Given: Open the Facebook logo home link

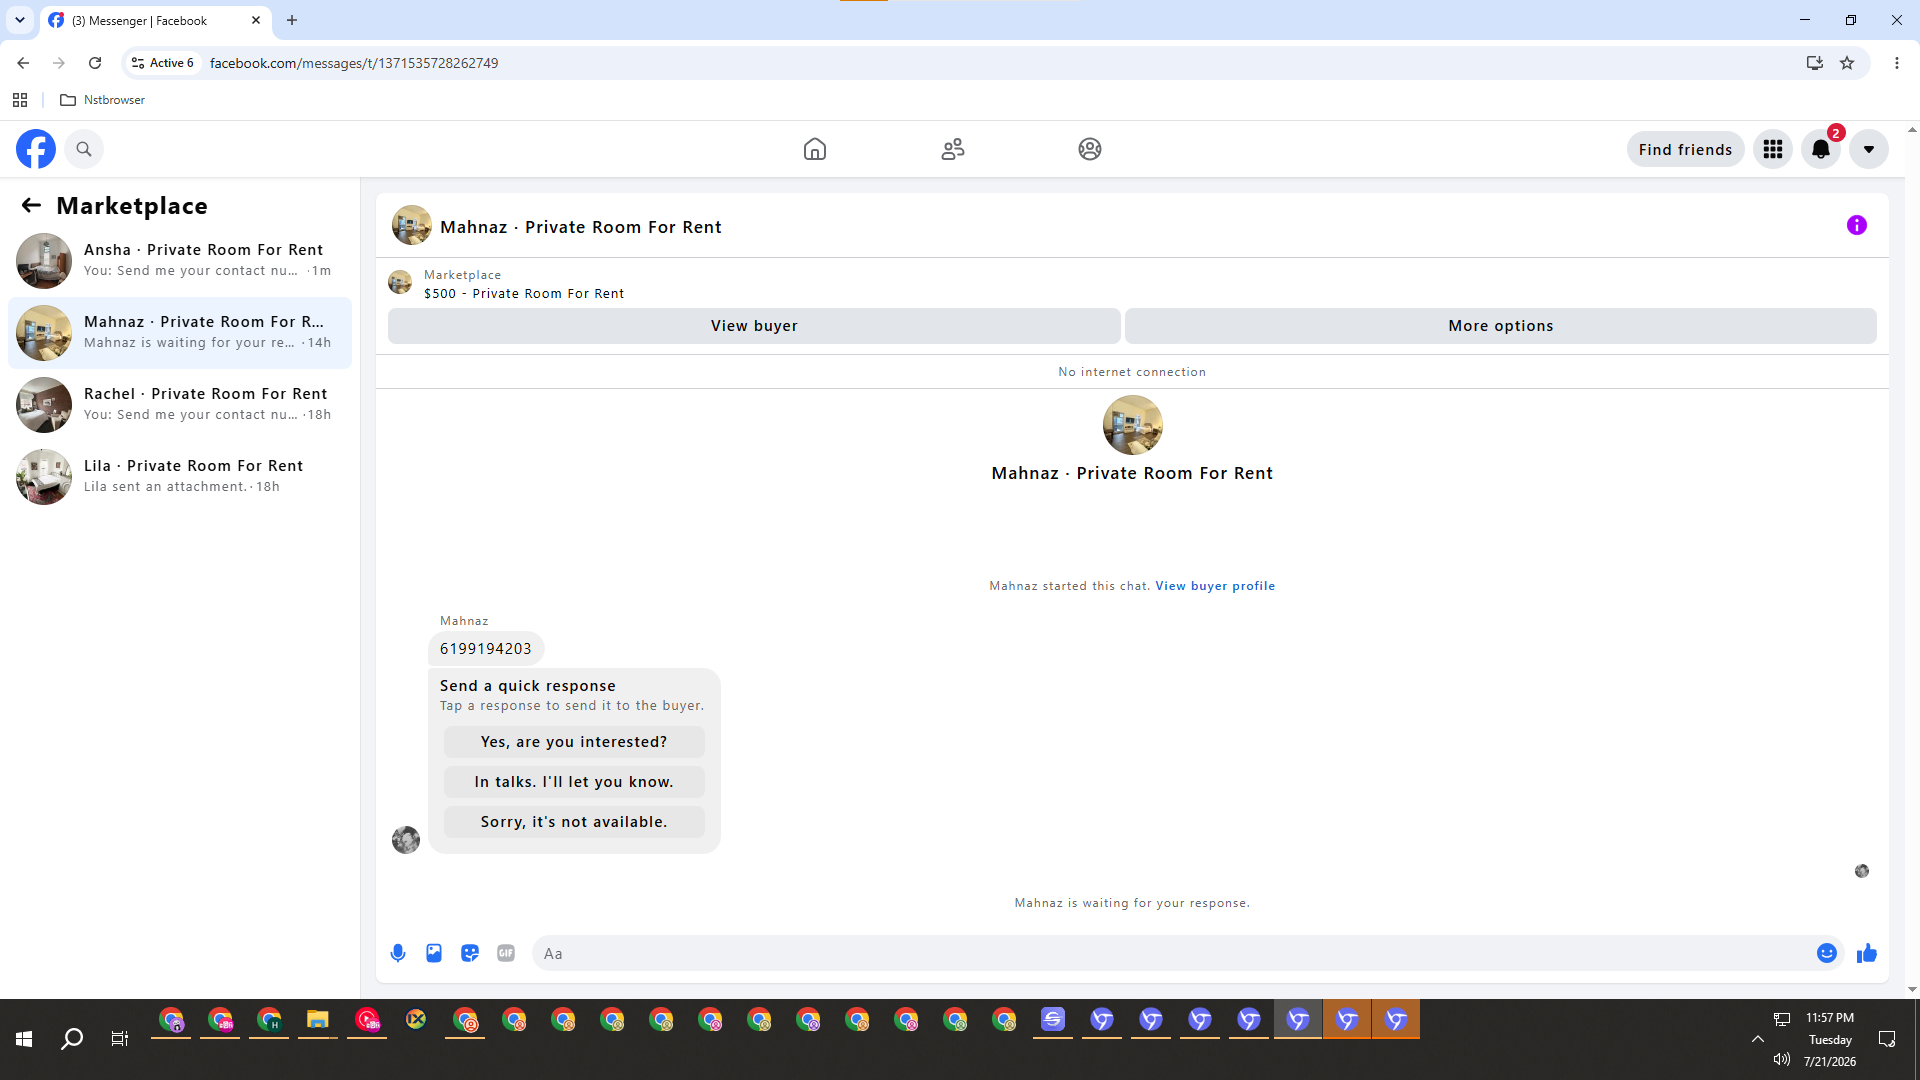Looking at the screenshot, I should pos(36,149).
